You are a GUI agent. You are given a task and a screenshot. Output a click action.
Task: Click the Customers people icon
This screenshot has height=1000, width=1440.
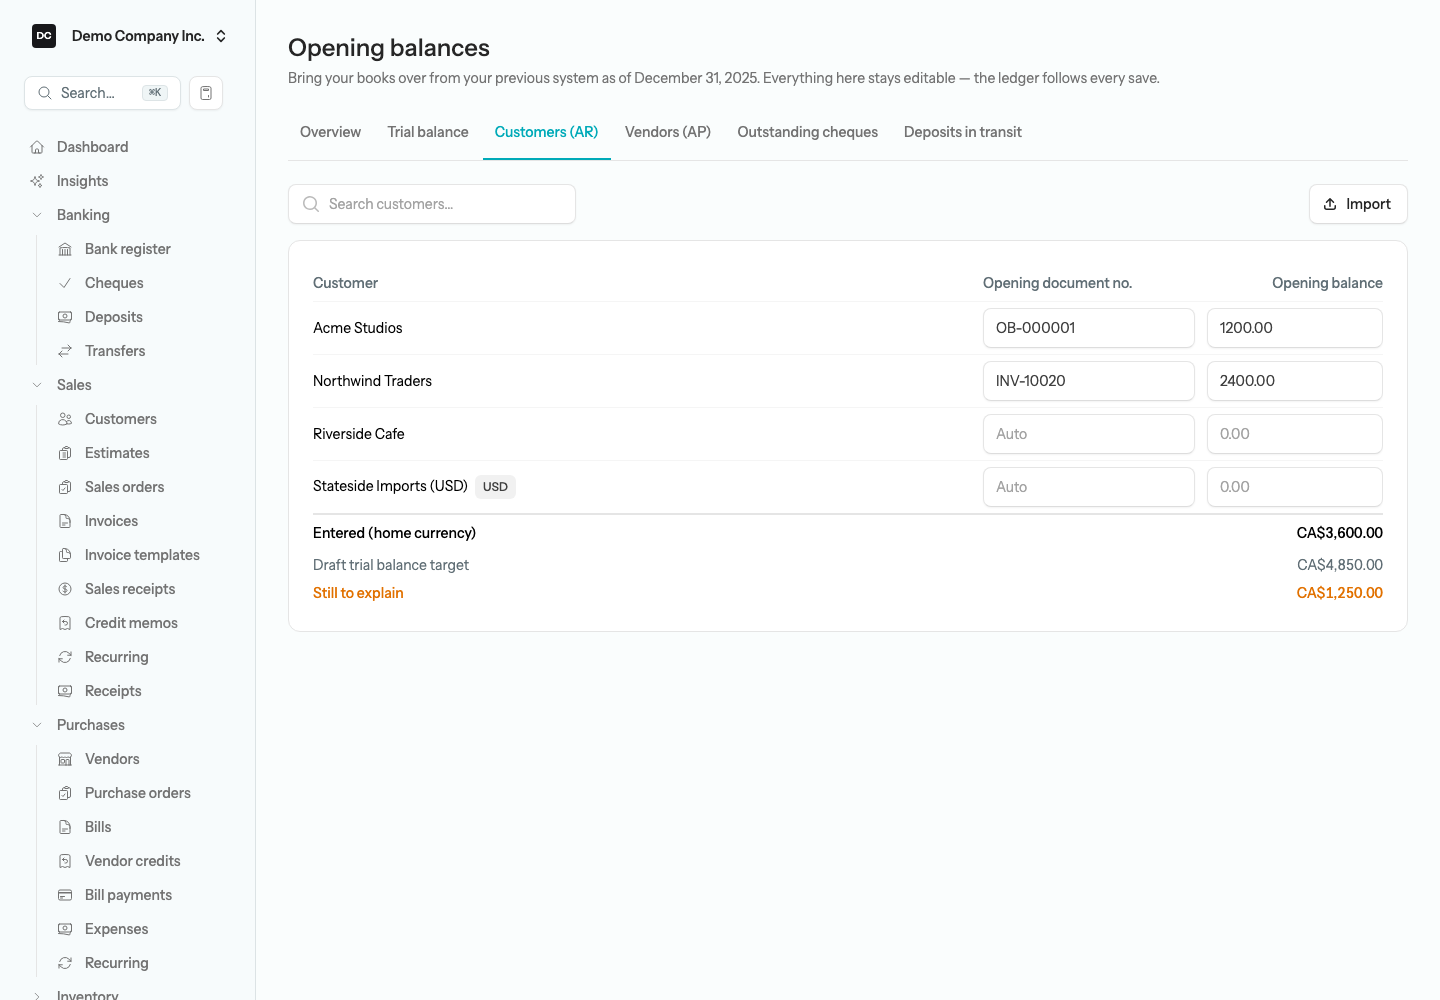(x=65, y=419)
